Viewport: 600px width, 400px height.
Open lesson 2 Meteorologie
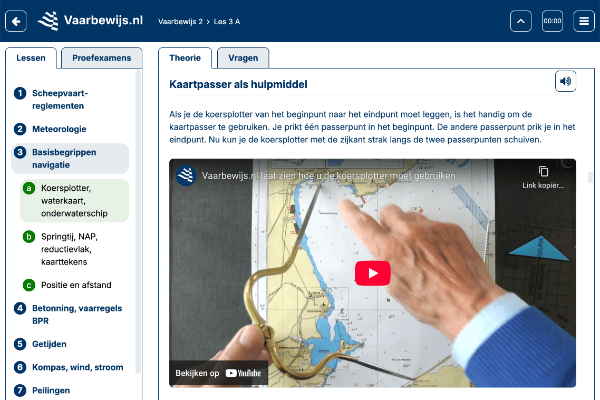pos(70,129)
